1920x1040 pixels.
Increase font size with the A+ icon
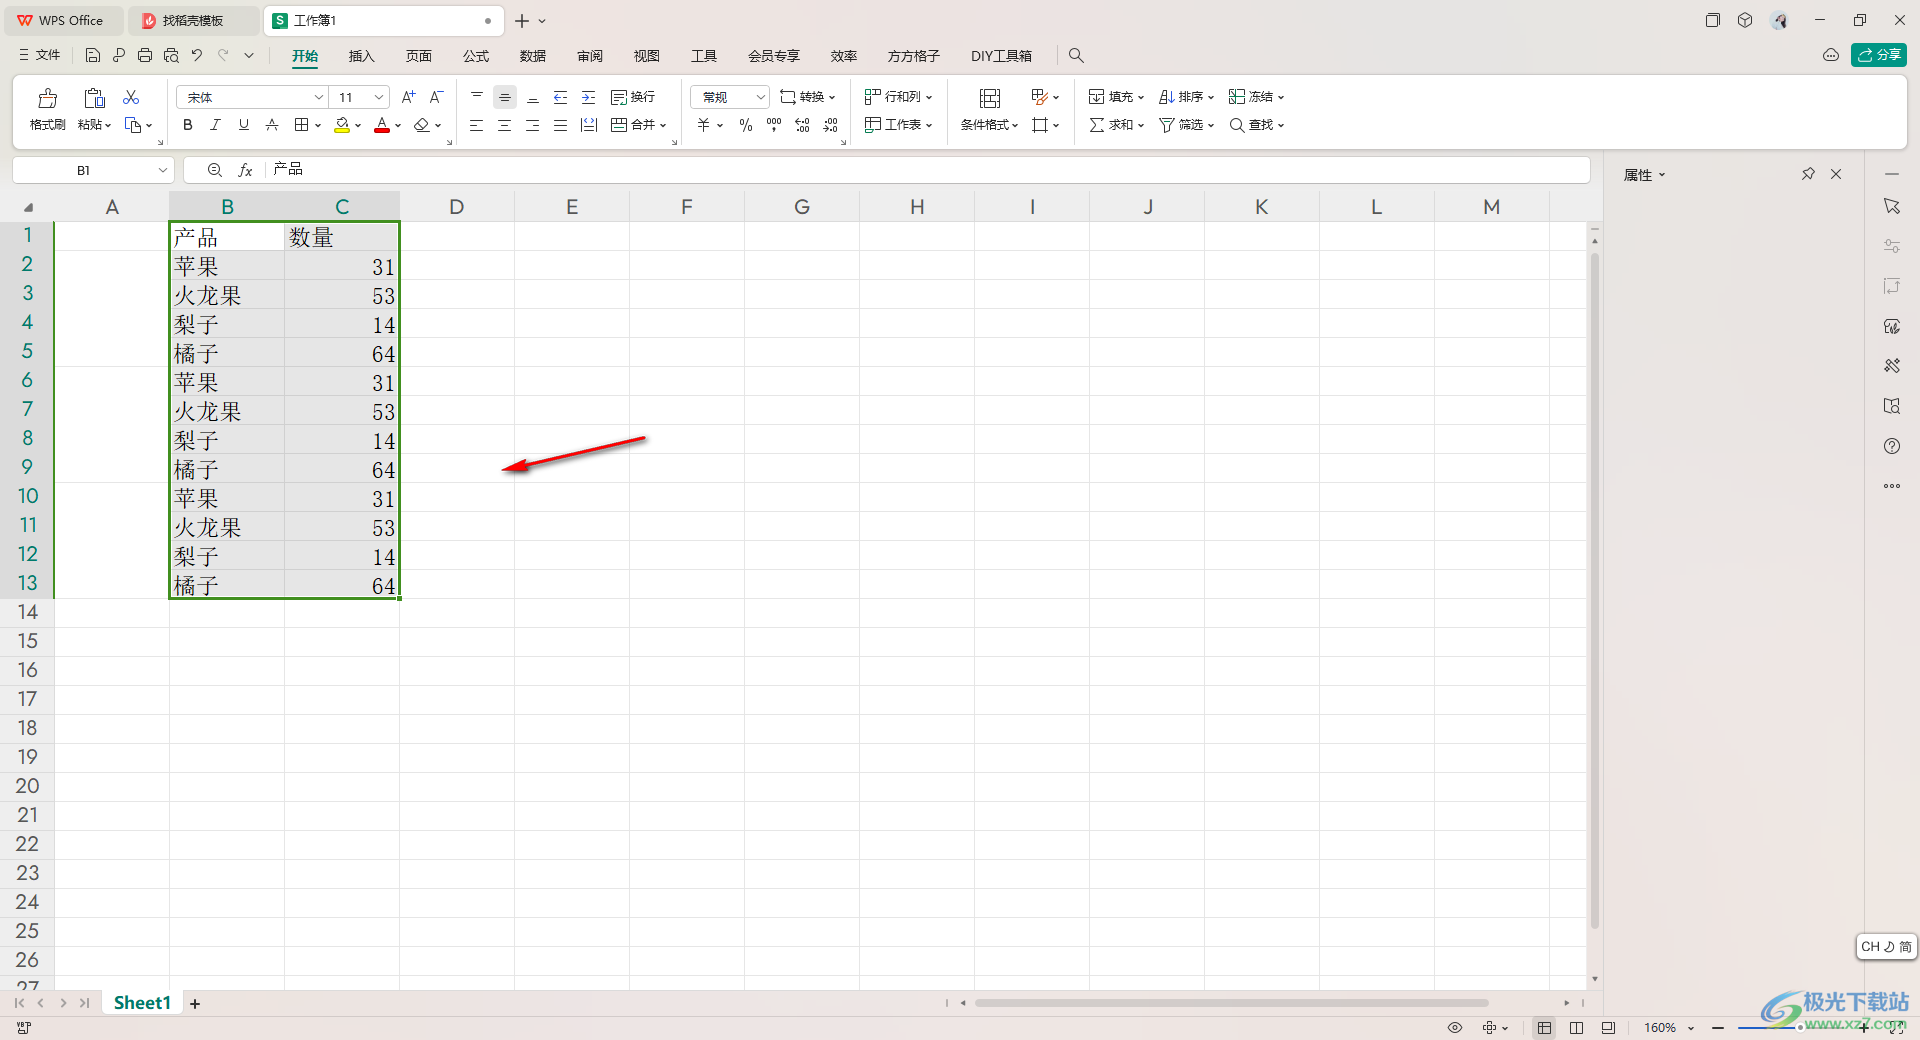coord(408,97)
